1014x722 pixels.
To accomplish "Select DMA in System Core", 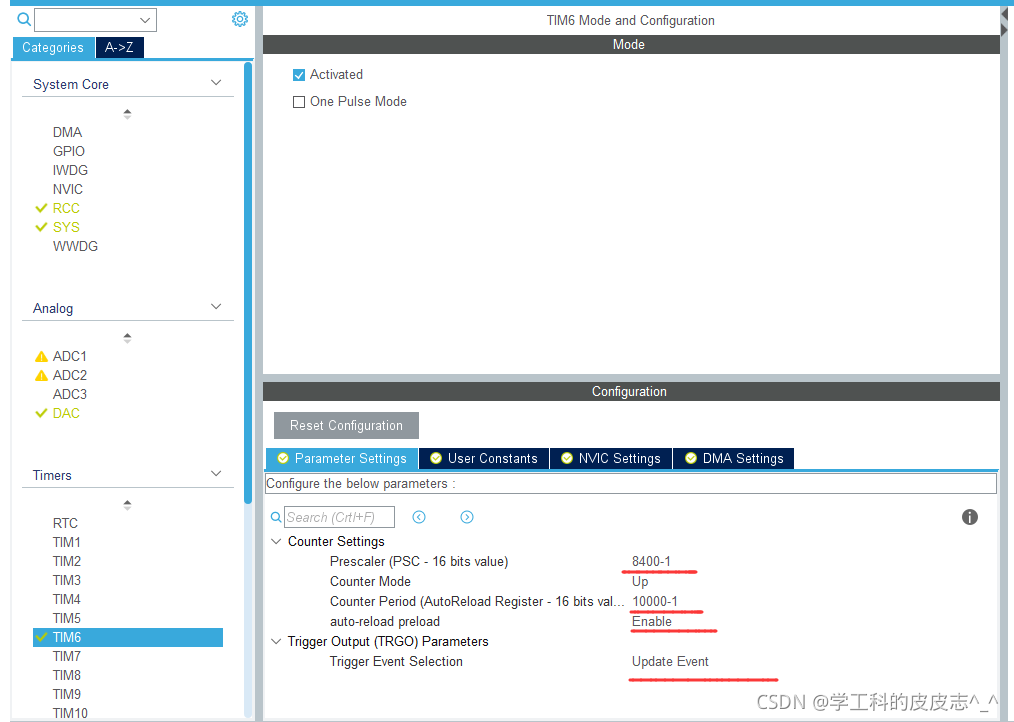I will (67, 133).
